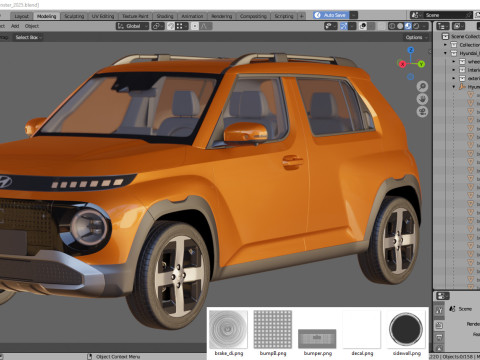
Task: Click the camera view toggle icon
Action: pyautogui.click(x=422, y=112)
